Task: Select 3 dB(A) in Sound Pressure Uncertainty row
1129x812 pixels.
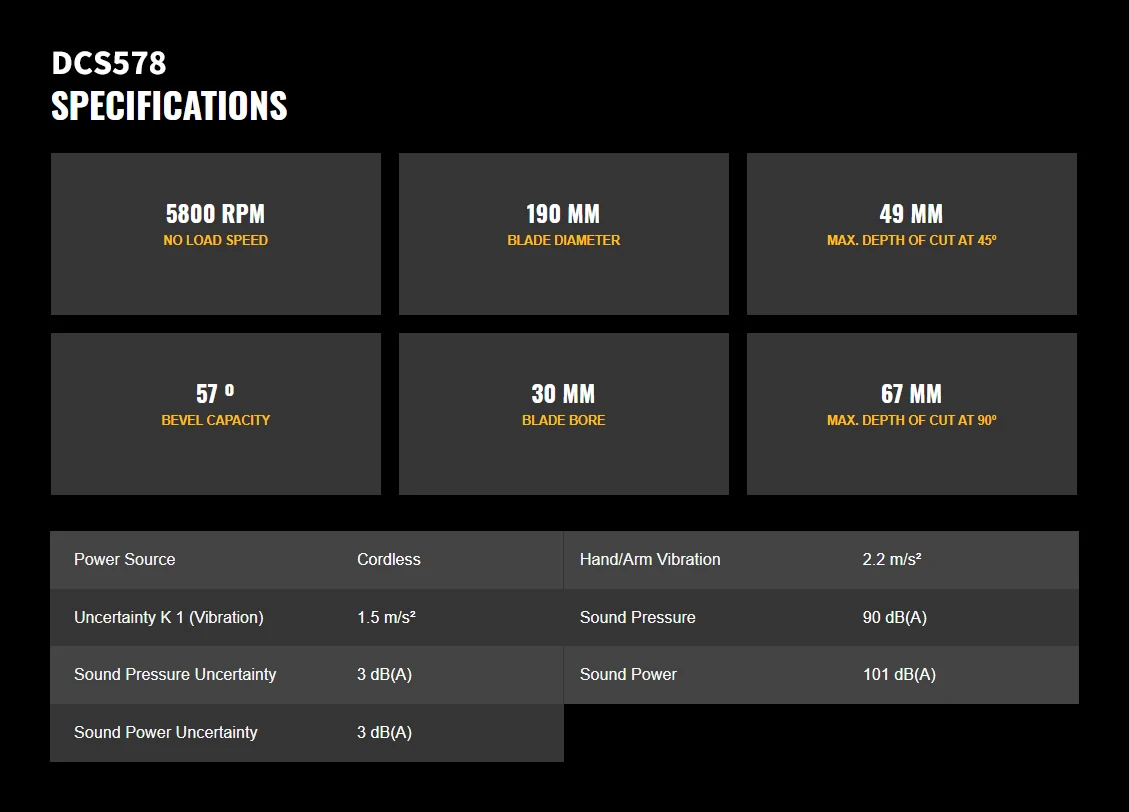Action: coord(384,675)
